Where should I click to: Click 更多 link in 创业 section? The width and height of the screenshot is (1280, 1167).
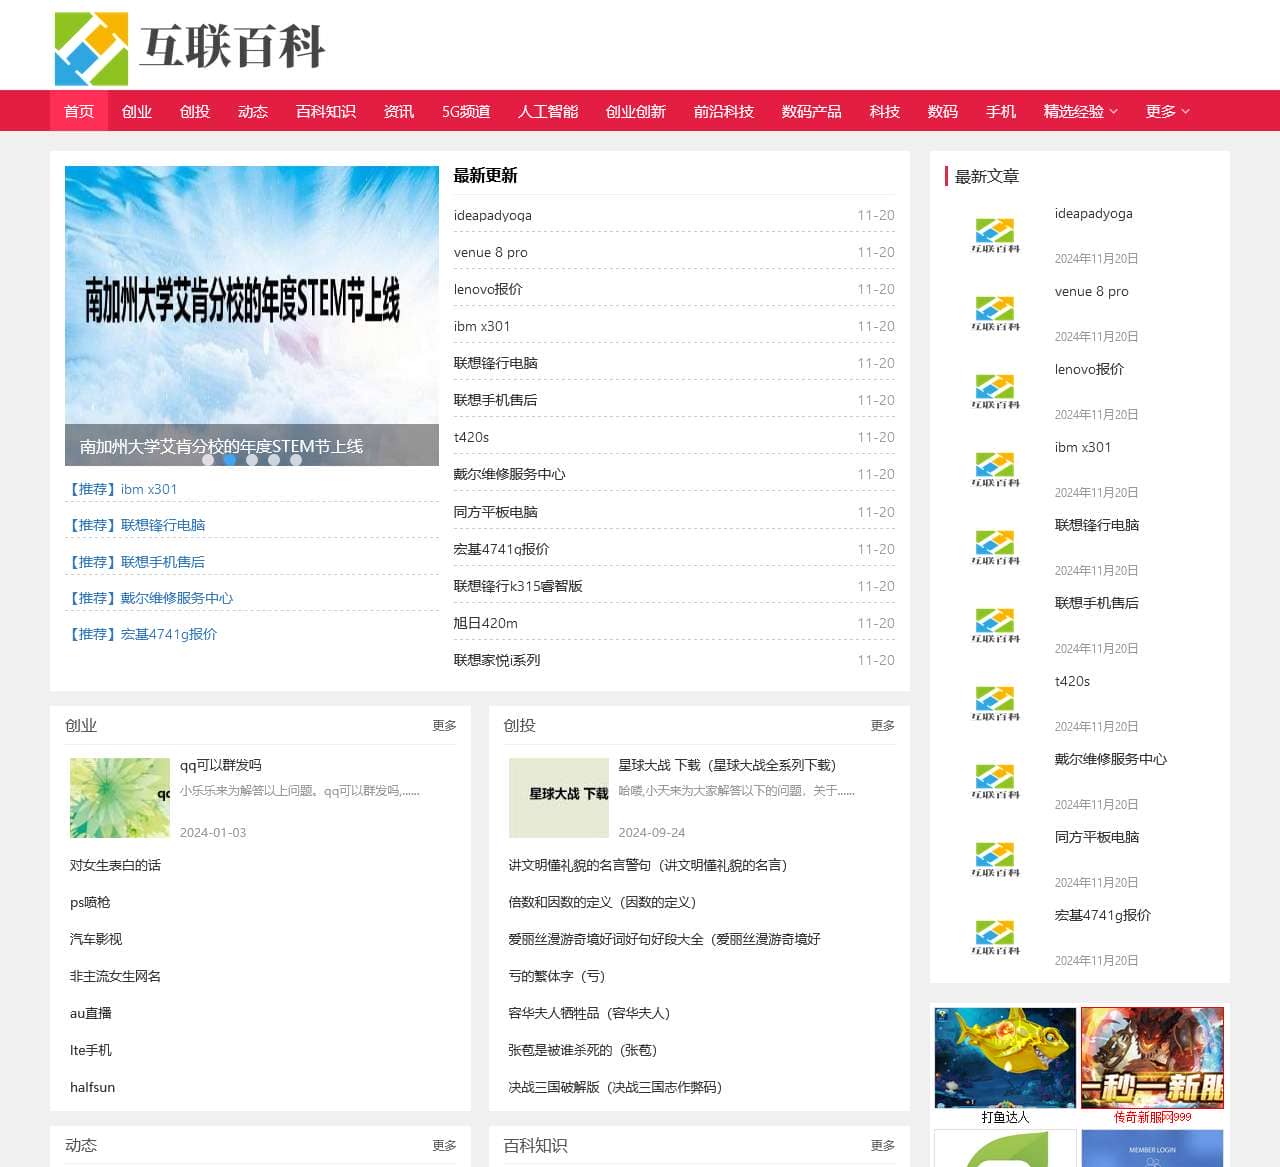444,725
